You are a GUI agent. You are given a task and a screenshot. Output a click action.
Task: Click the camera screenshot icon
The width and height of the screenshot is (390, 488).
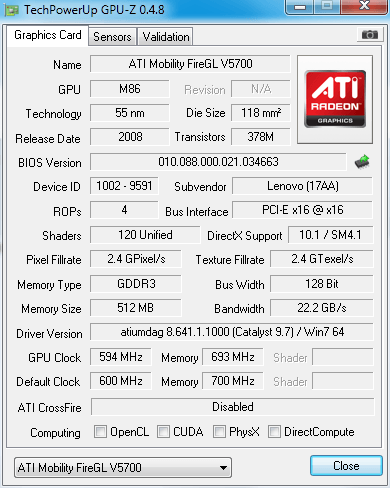370,34
